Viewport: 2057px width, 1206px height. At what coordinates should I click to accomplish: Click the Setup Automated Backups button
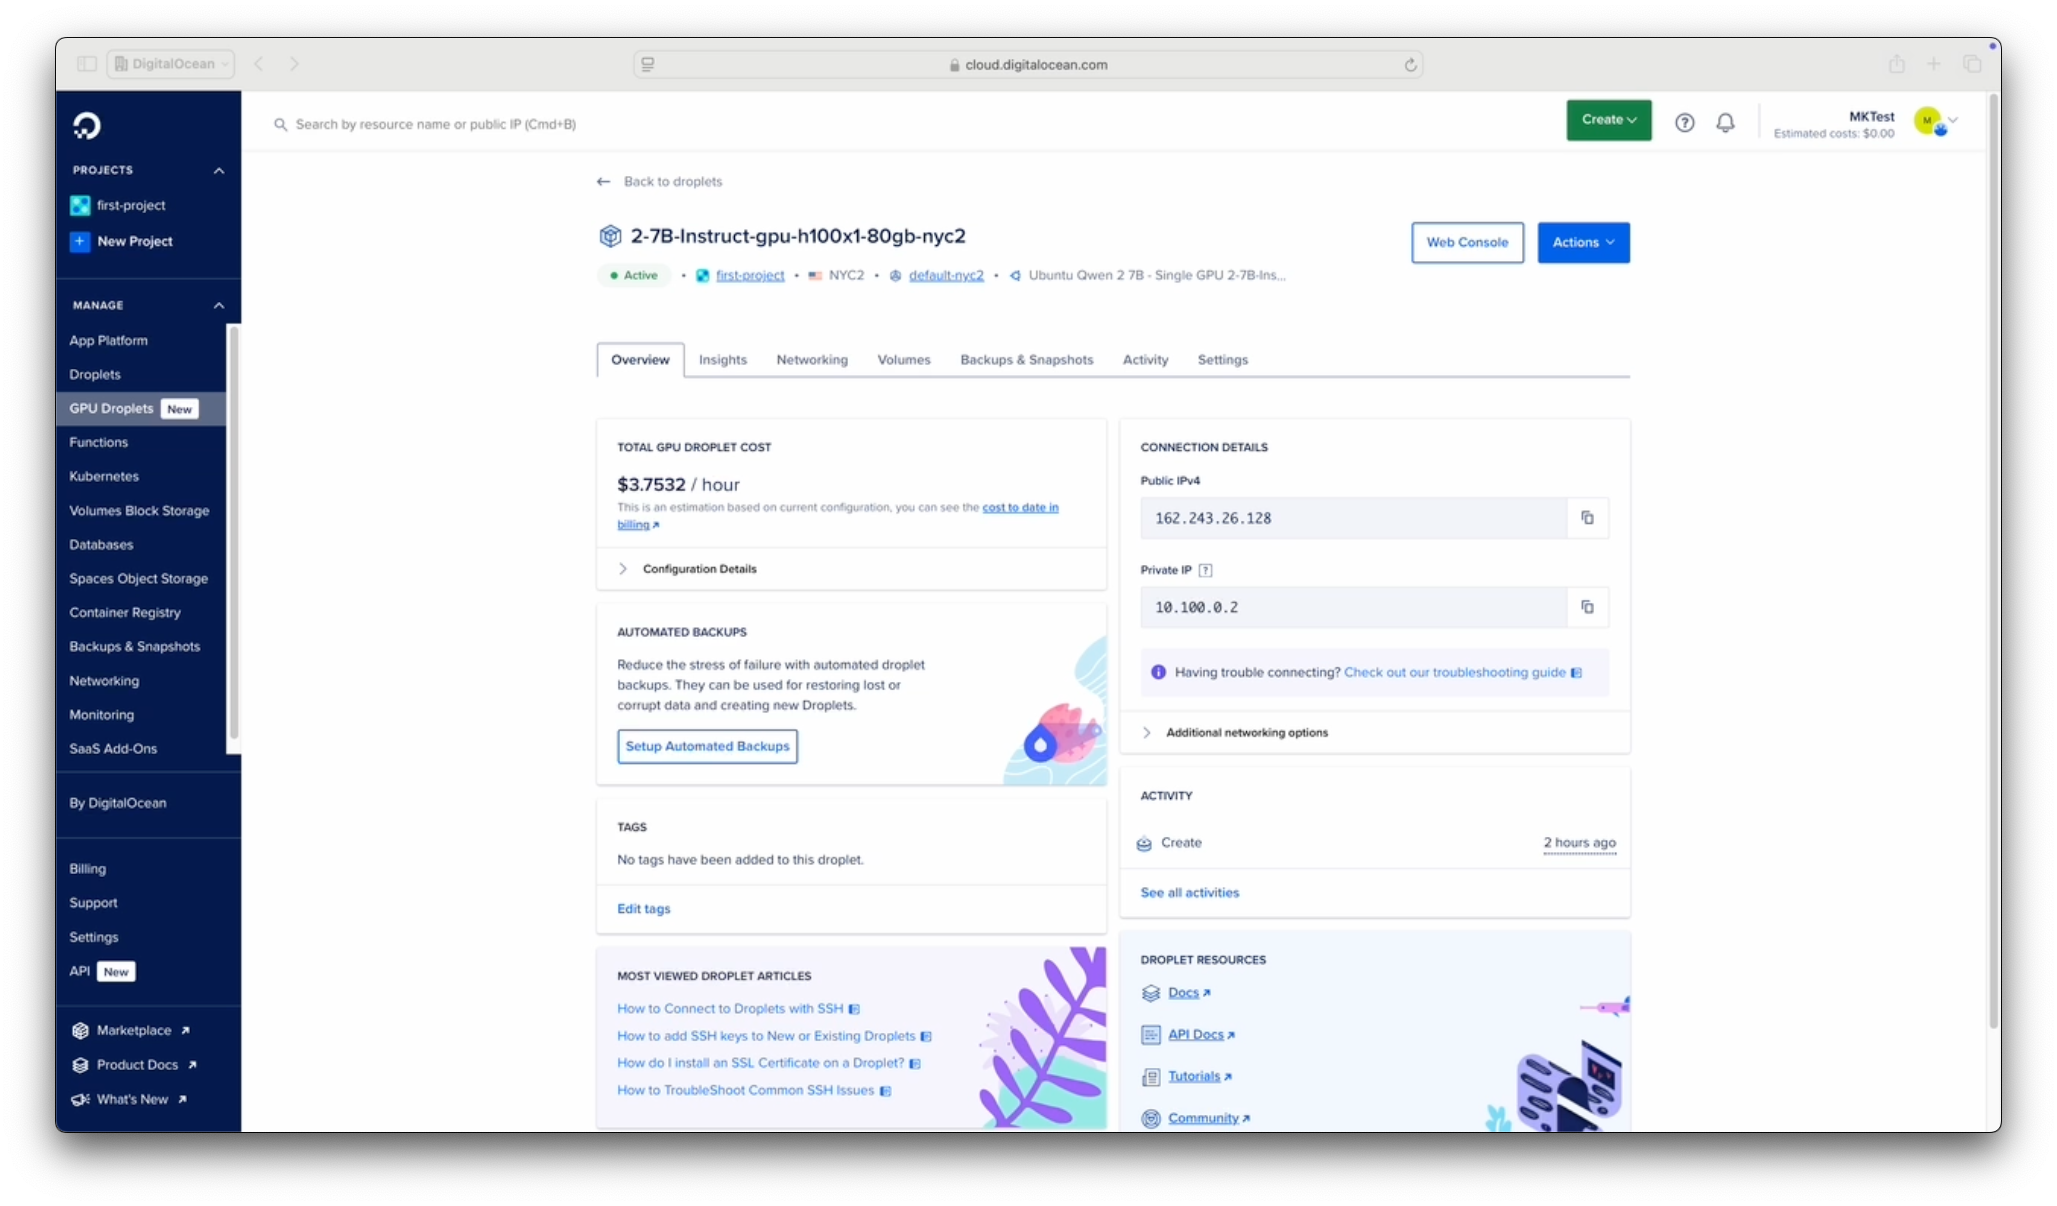pyautogui.click(x=706, y=746)
